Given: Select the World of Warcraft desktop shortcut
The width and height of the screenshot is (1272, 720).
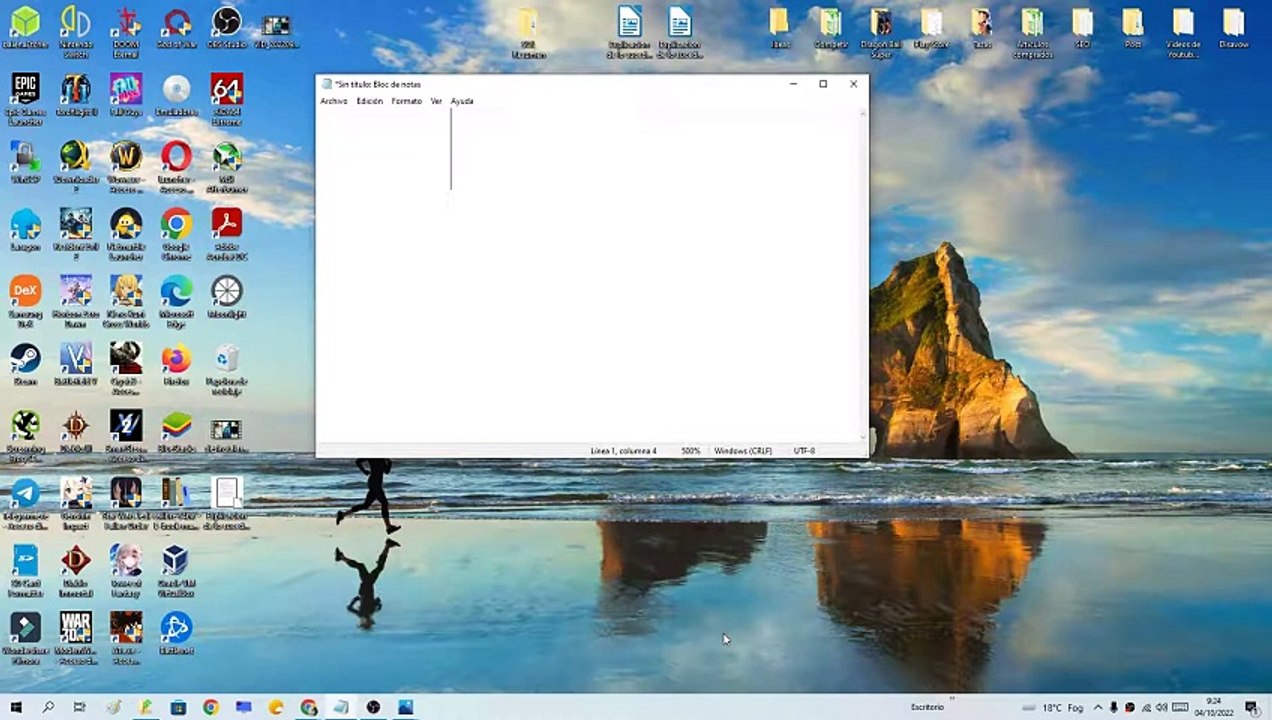Looking at the screenshot, I should pos(126,165).
